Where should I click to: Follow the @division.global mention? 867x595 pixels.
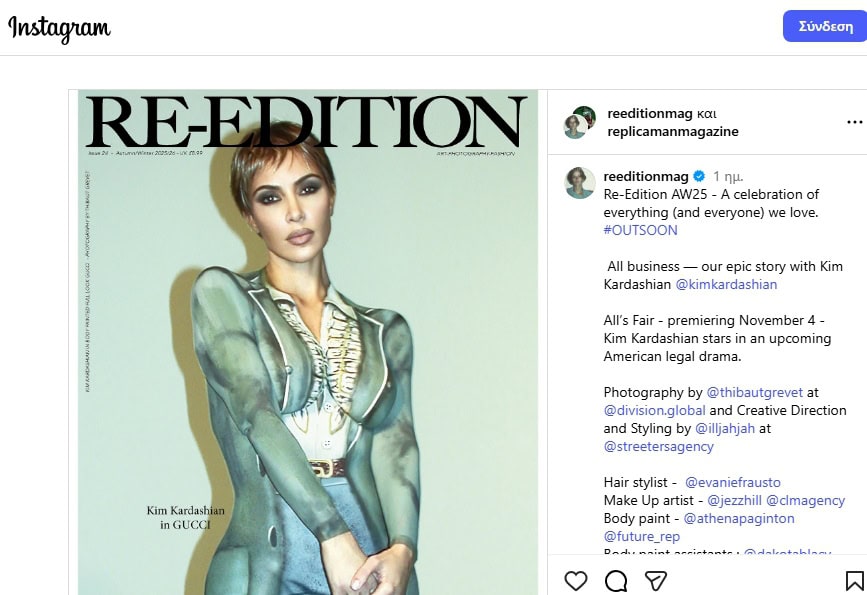point(654,410)
